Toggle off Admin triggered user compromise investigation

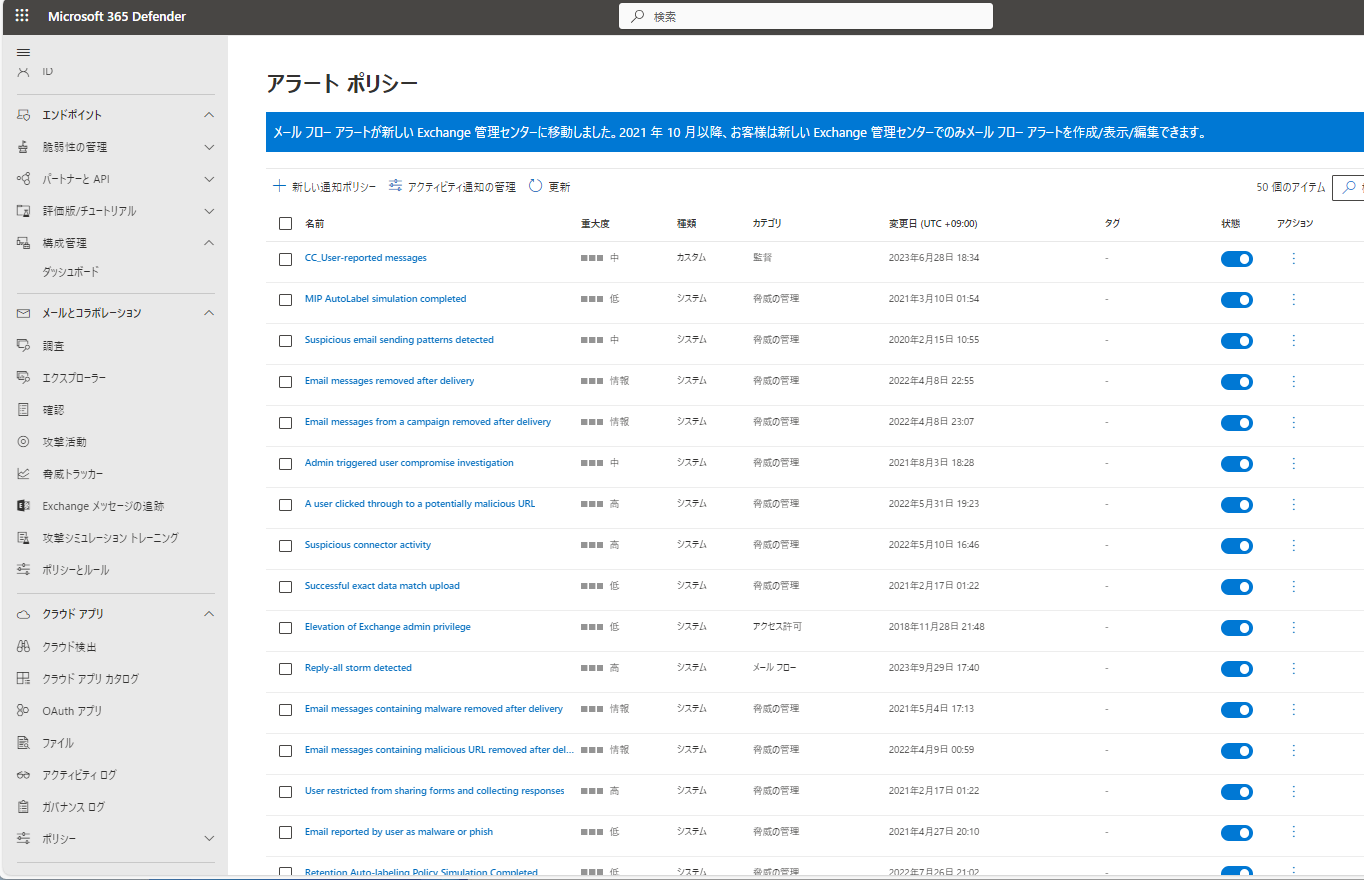click(1237, 464)
